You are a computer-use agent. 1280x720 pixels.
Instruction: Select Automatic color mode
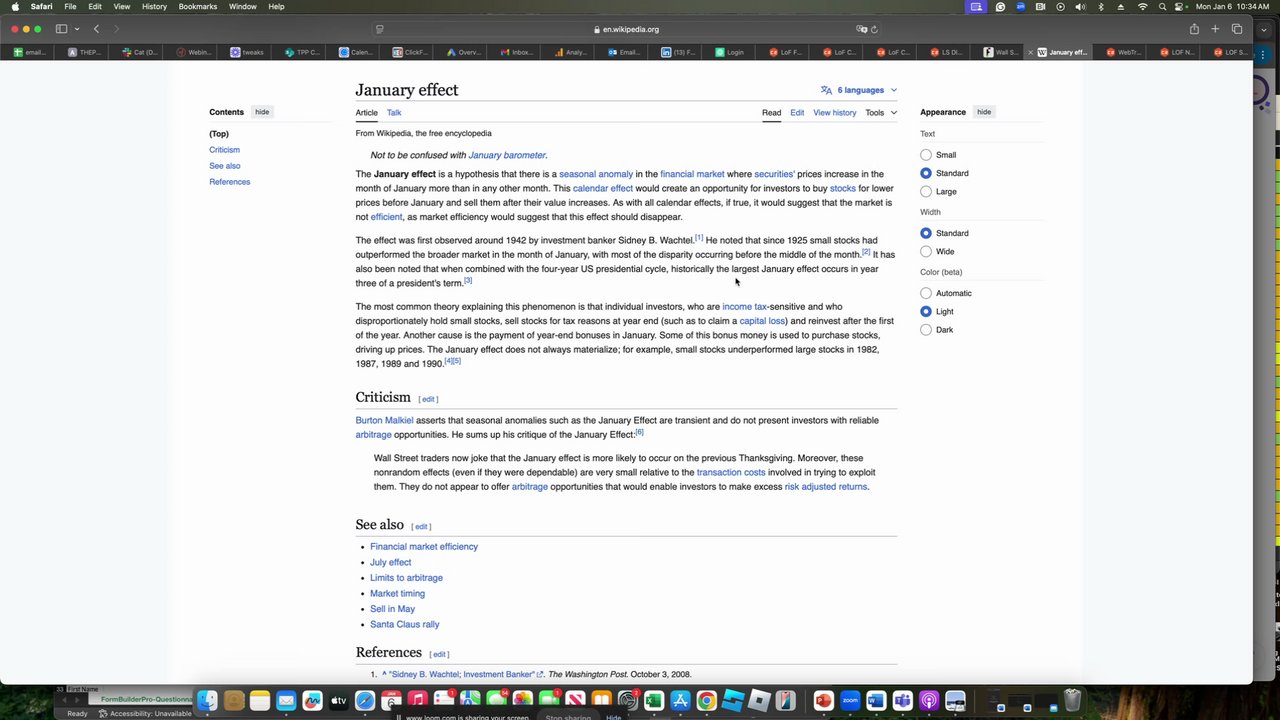coord(926,293)
